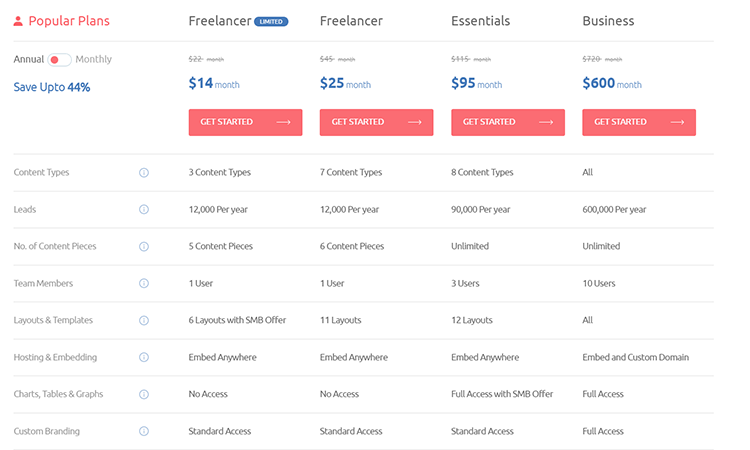Select the Monthly billing label
The width and height of the screenshot is (750, 450).
click(x=93, y=59)
